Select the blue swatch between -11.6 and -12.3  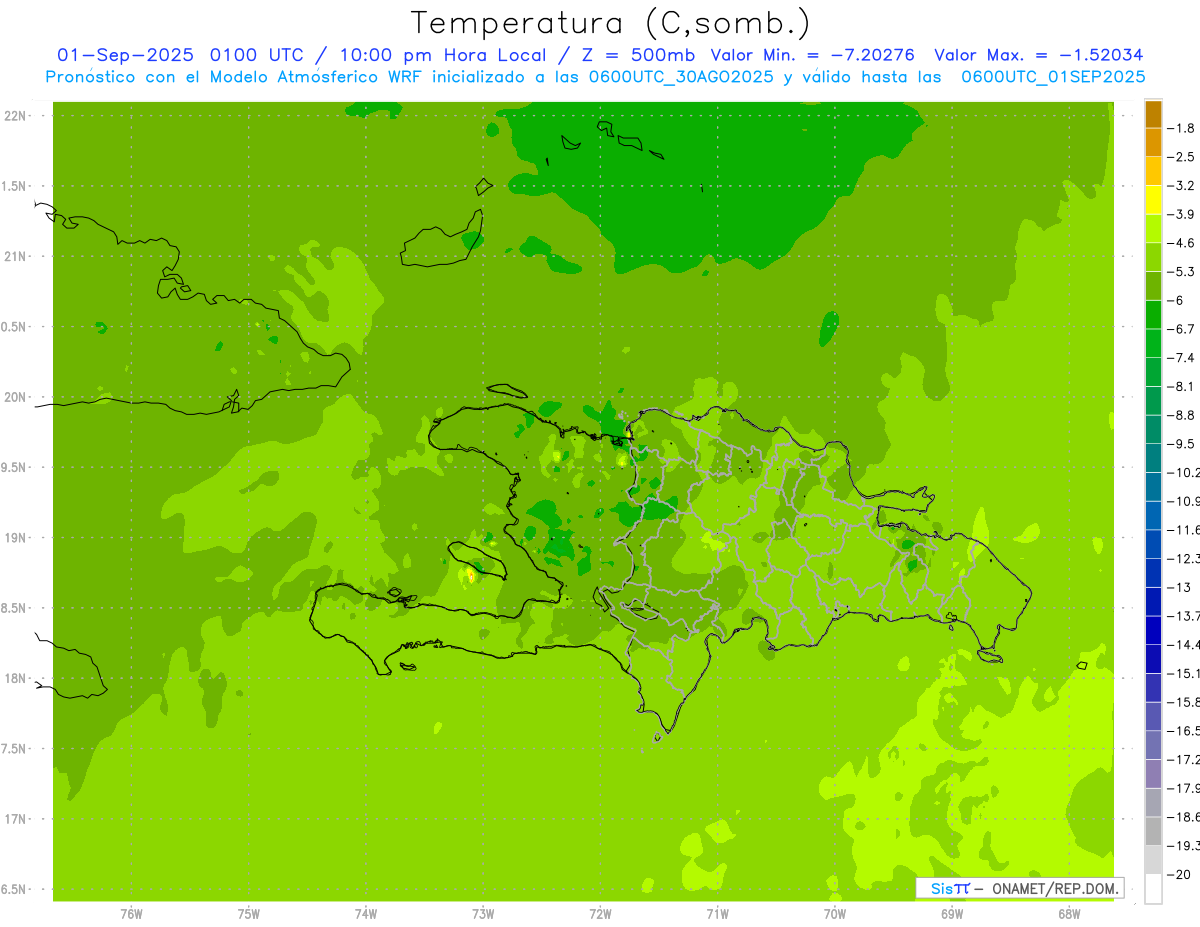pos(1153,544)
